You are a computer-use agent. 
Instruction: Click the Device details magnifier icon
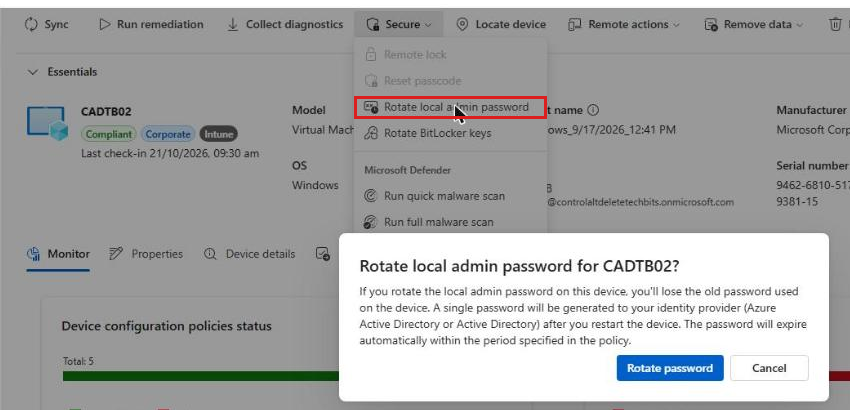pyautogui.click(x=210, y=254)
